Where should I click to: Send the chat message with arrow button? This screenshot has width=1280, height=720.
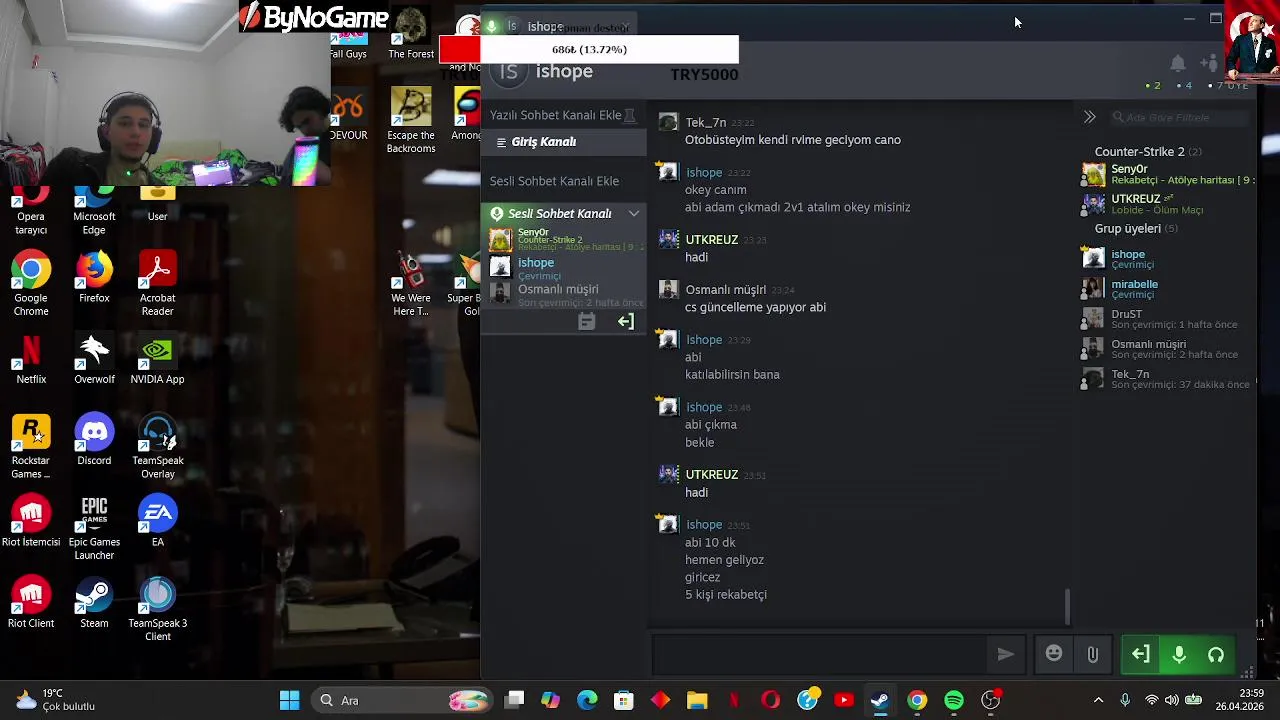[x=1005, y=654]
